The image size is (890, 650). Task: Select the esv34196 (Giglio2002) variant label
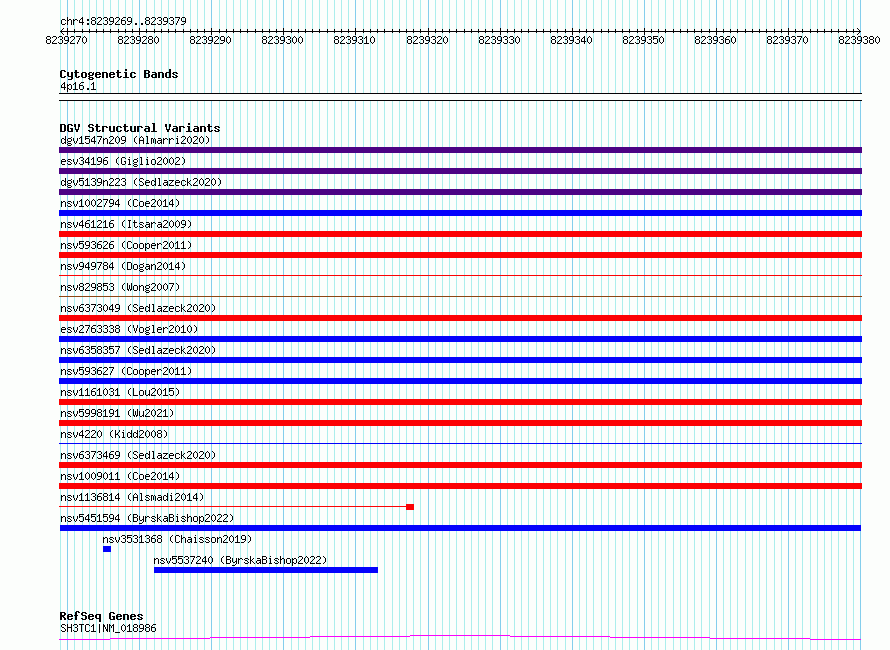123,161
